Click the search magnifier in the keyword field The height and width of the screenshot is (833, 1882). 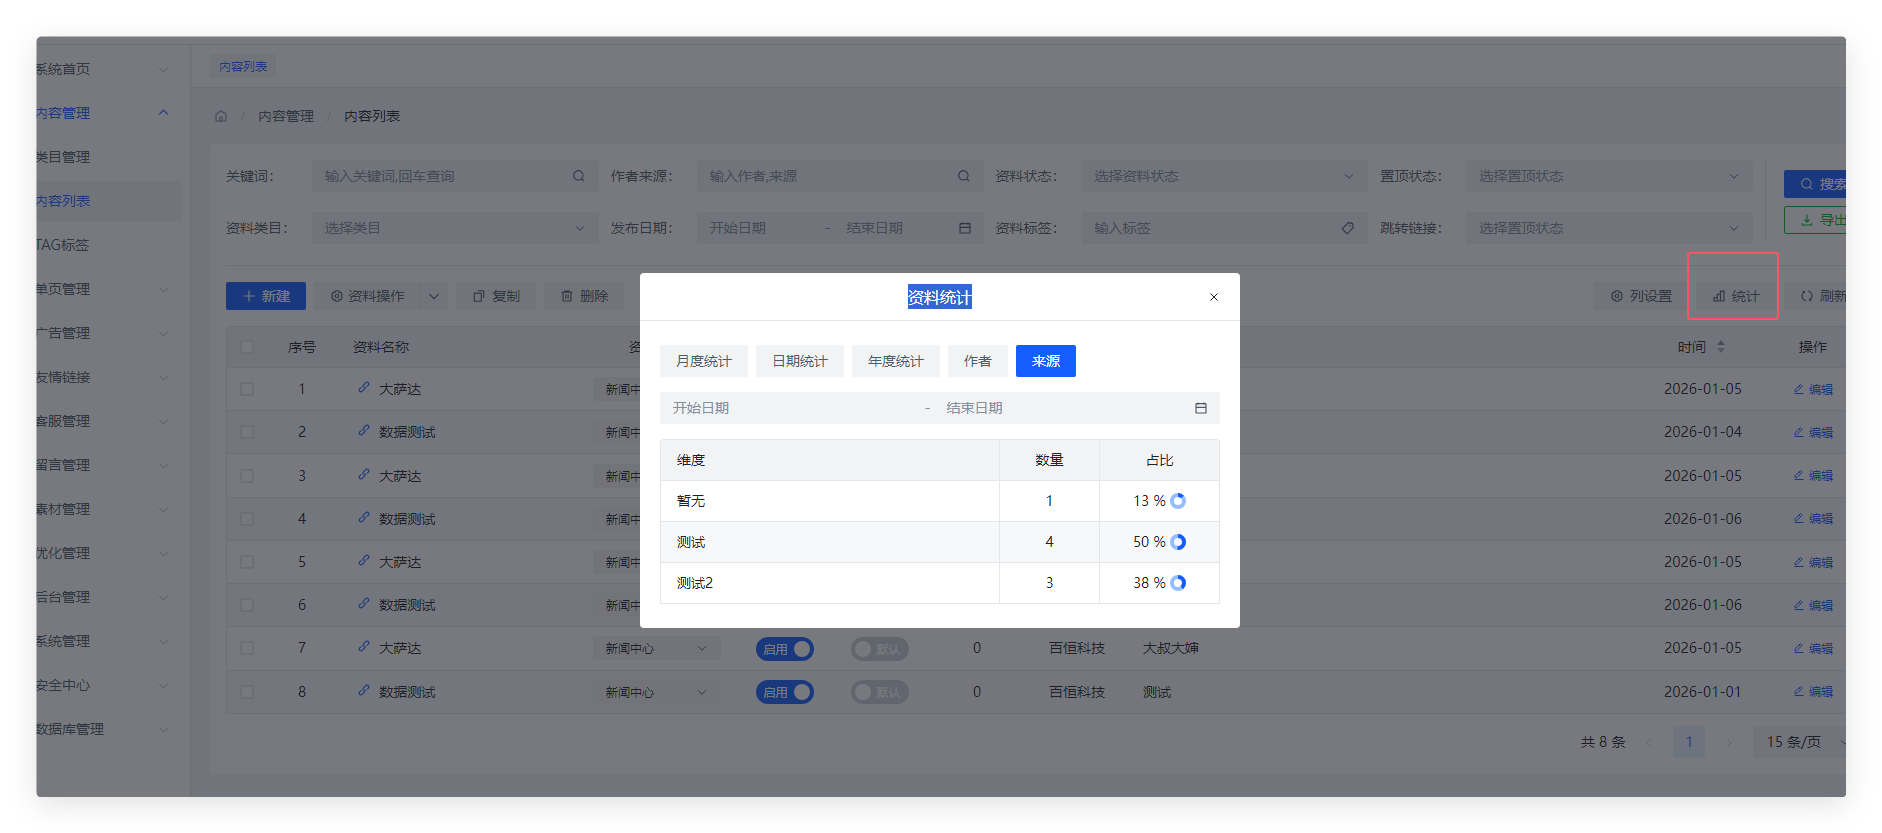pos(578,176)
